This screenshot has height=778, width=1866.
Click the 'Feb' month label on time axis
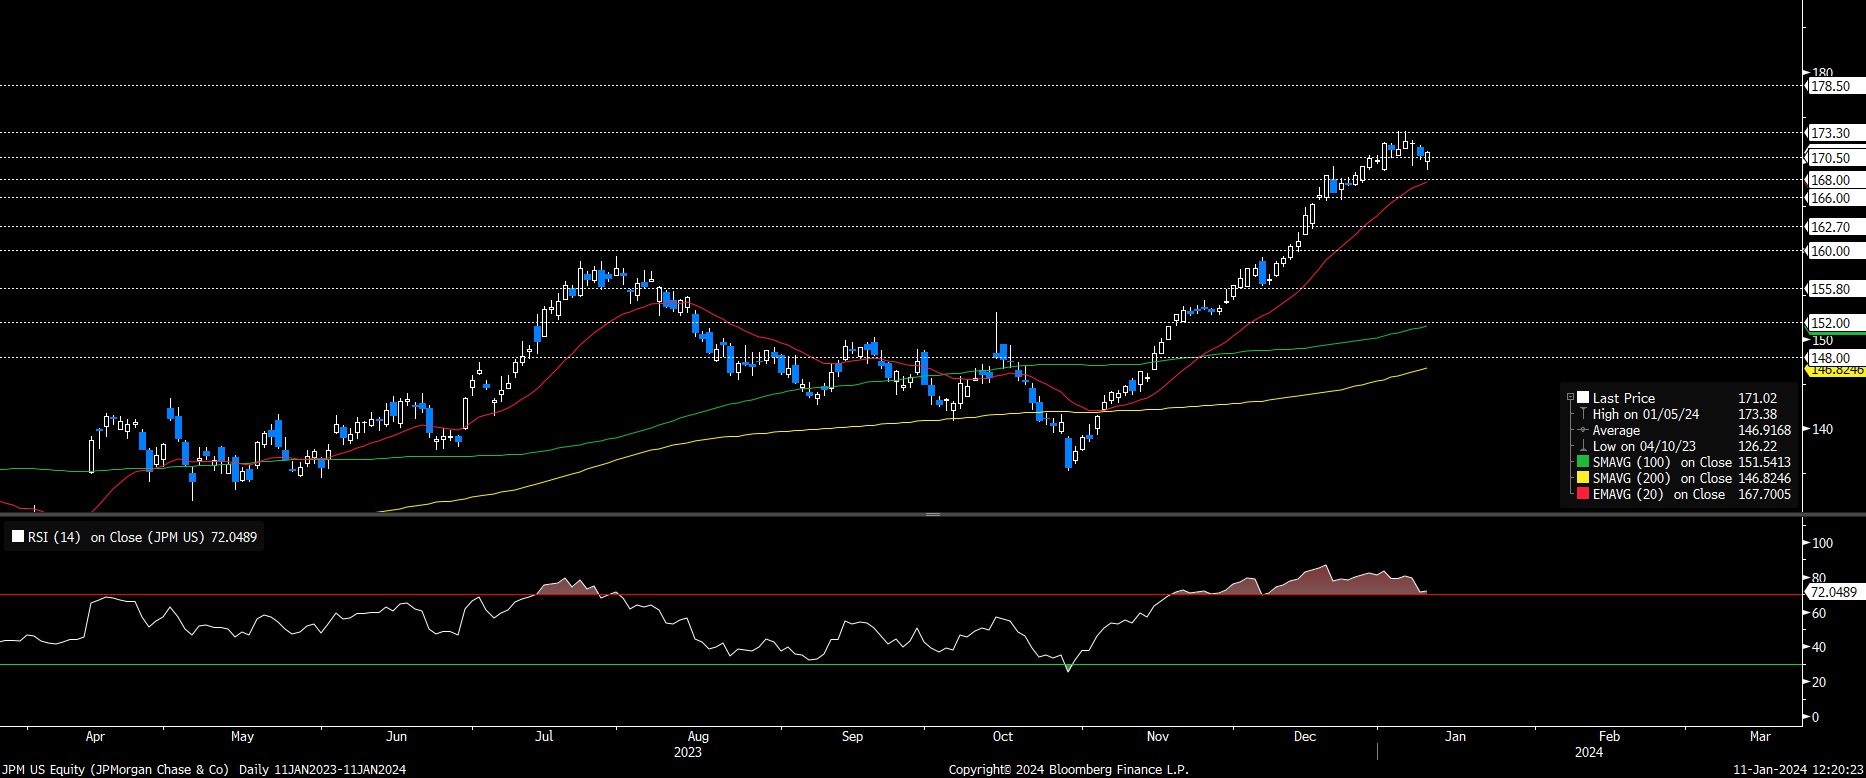pos(1609,736)
